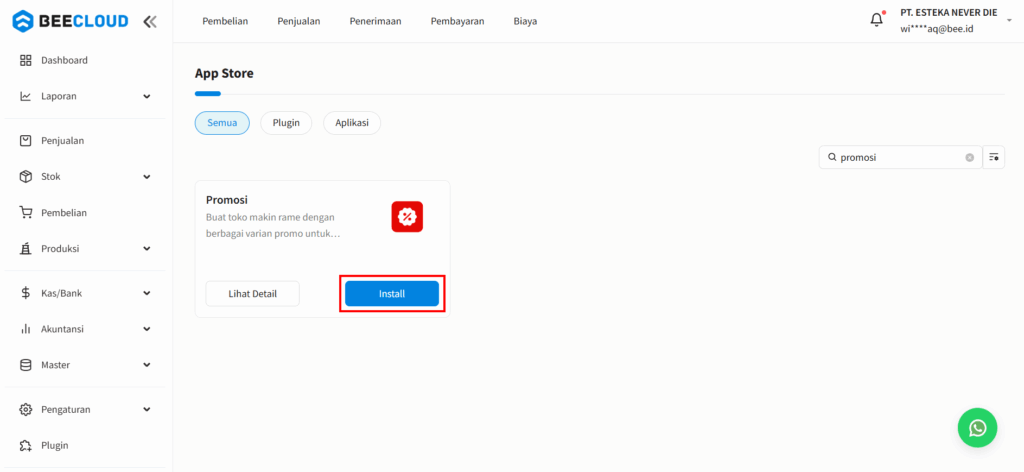Click the account email wi****aq@bee.id

coord(937,29)
